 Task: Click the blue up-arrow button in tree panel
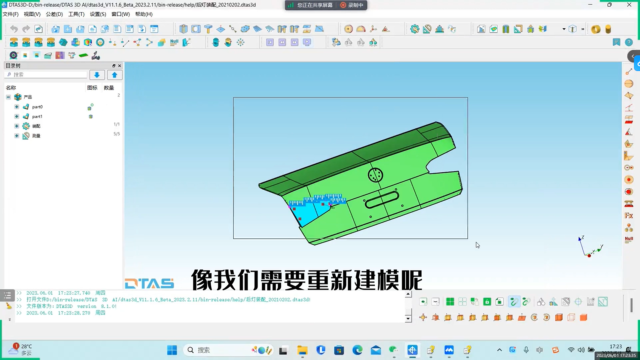115,75
